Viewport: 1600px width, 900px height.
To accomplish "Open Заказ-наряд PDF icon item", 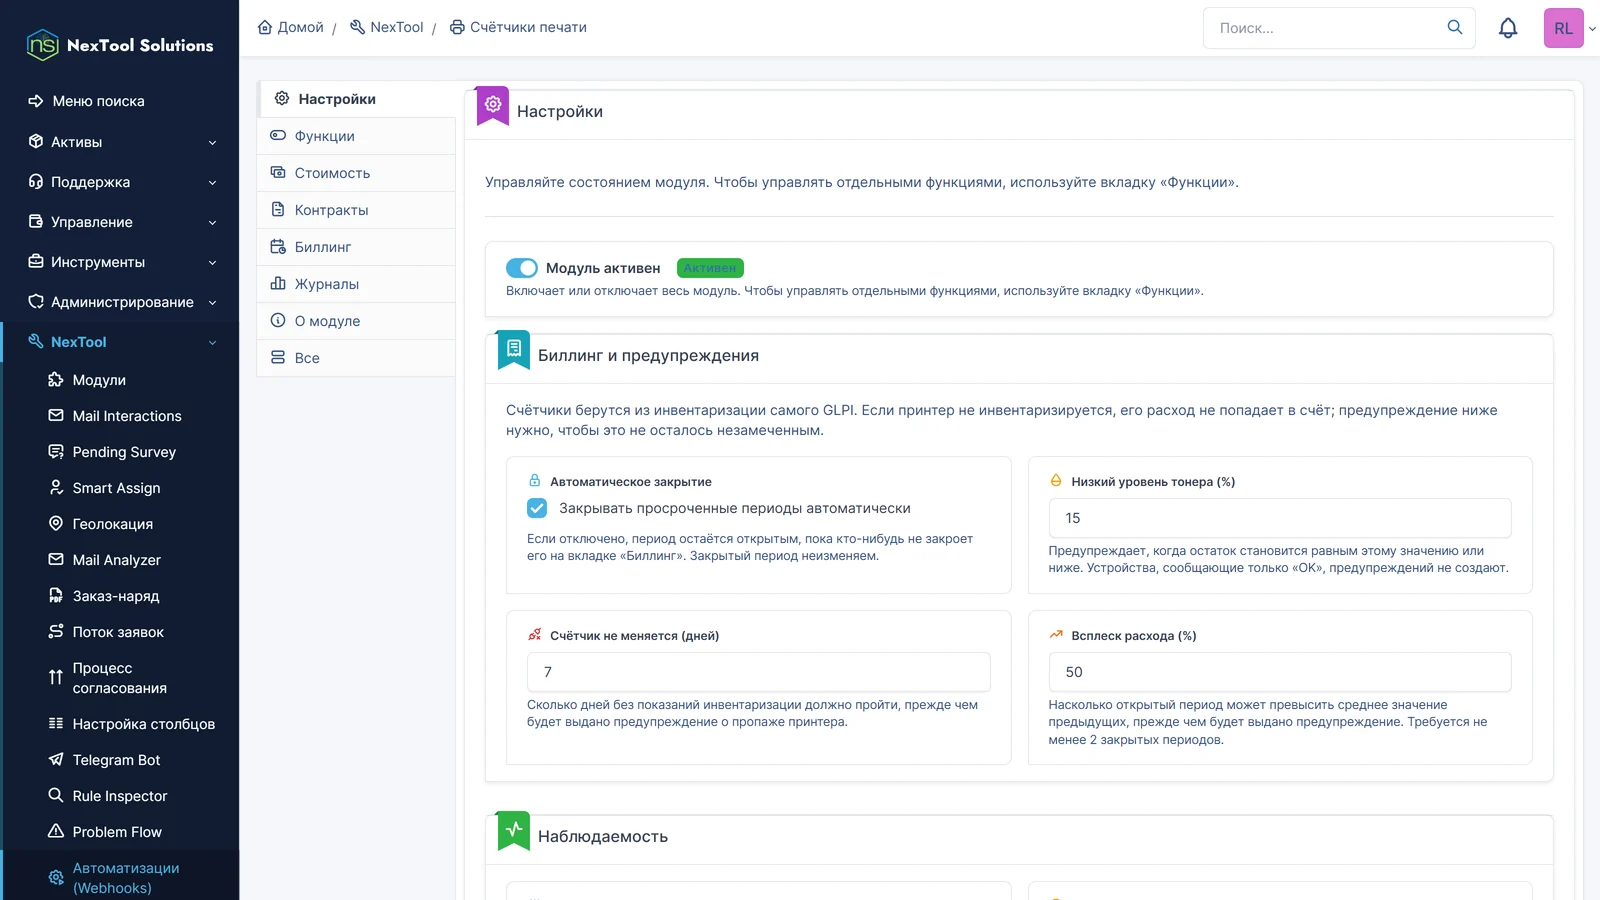I will coord(56,596).
